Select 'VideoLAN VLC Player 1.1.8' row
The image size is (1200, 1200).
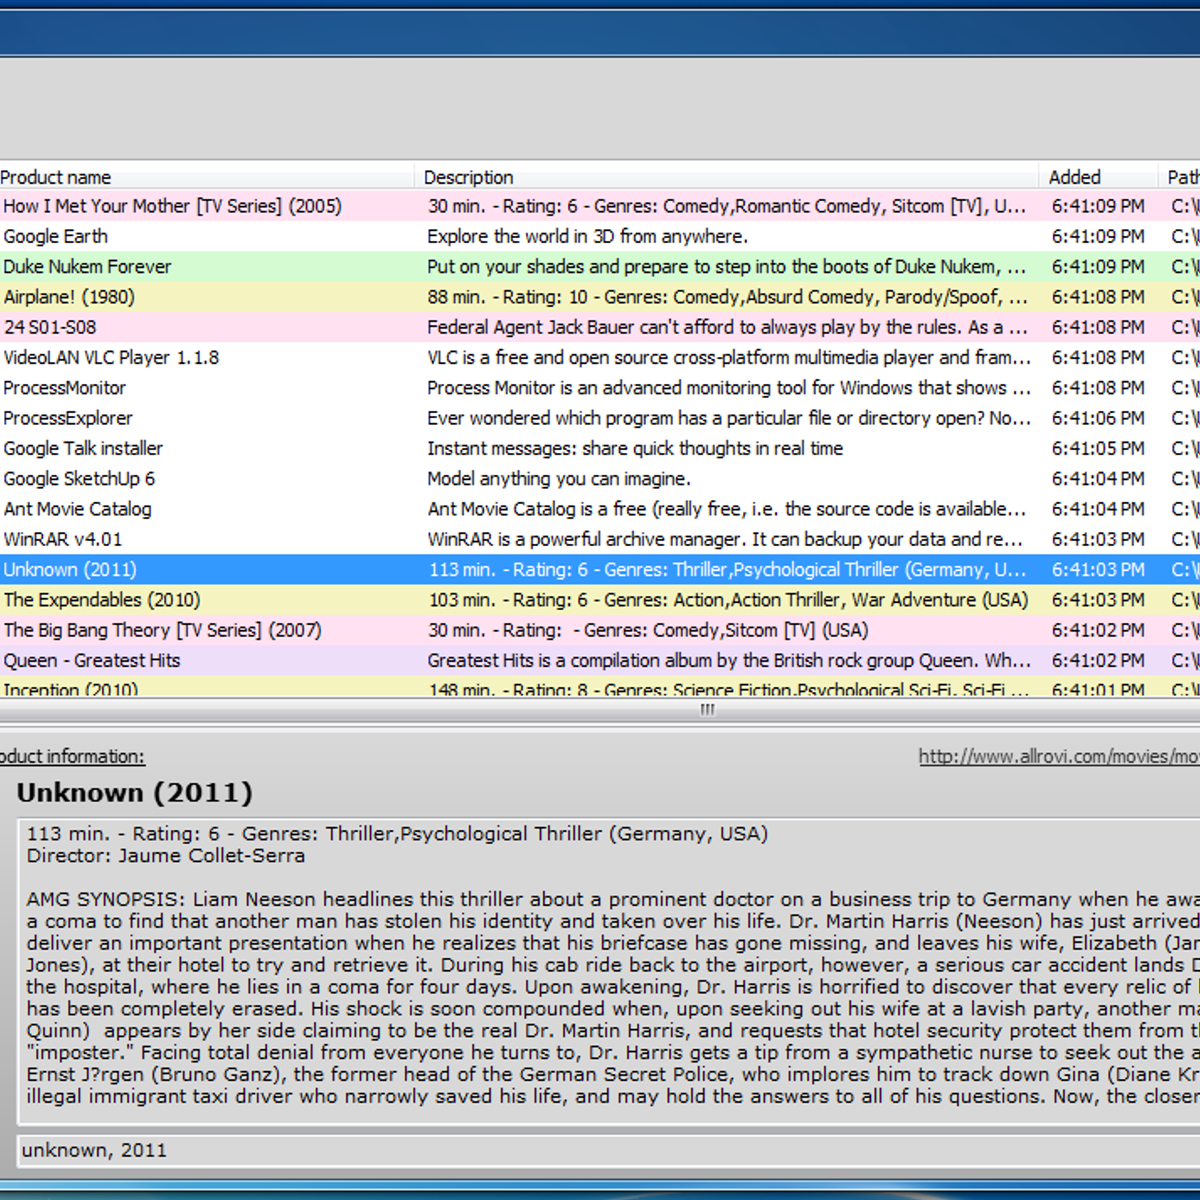pyautogui.click(x=600, y=357)
